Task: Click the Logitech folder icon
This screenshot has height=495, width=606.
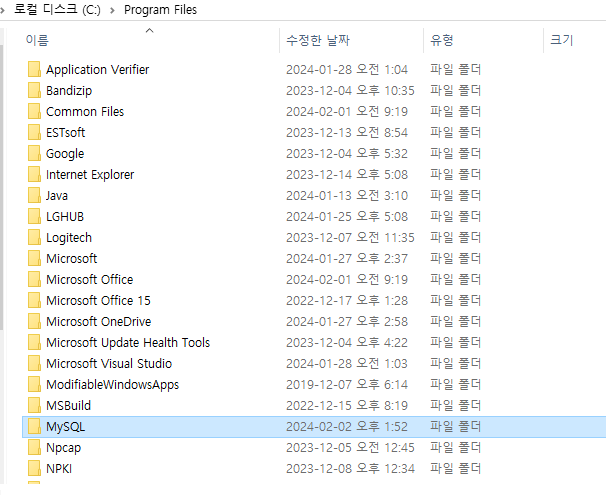Action: [34, 238]
